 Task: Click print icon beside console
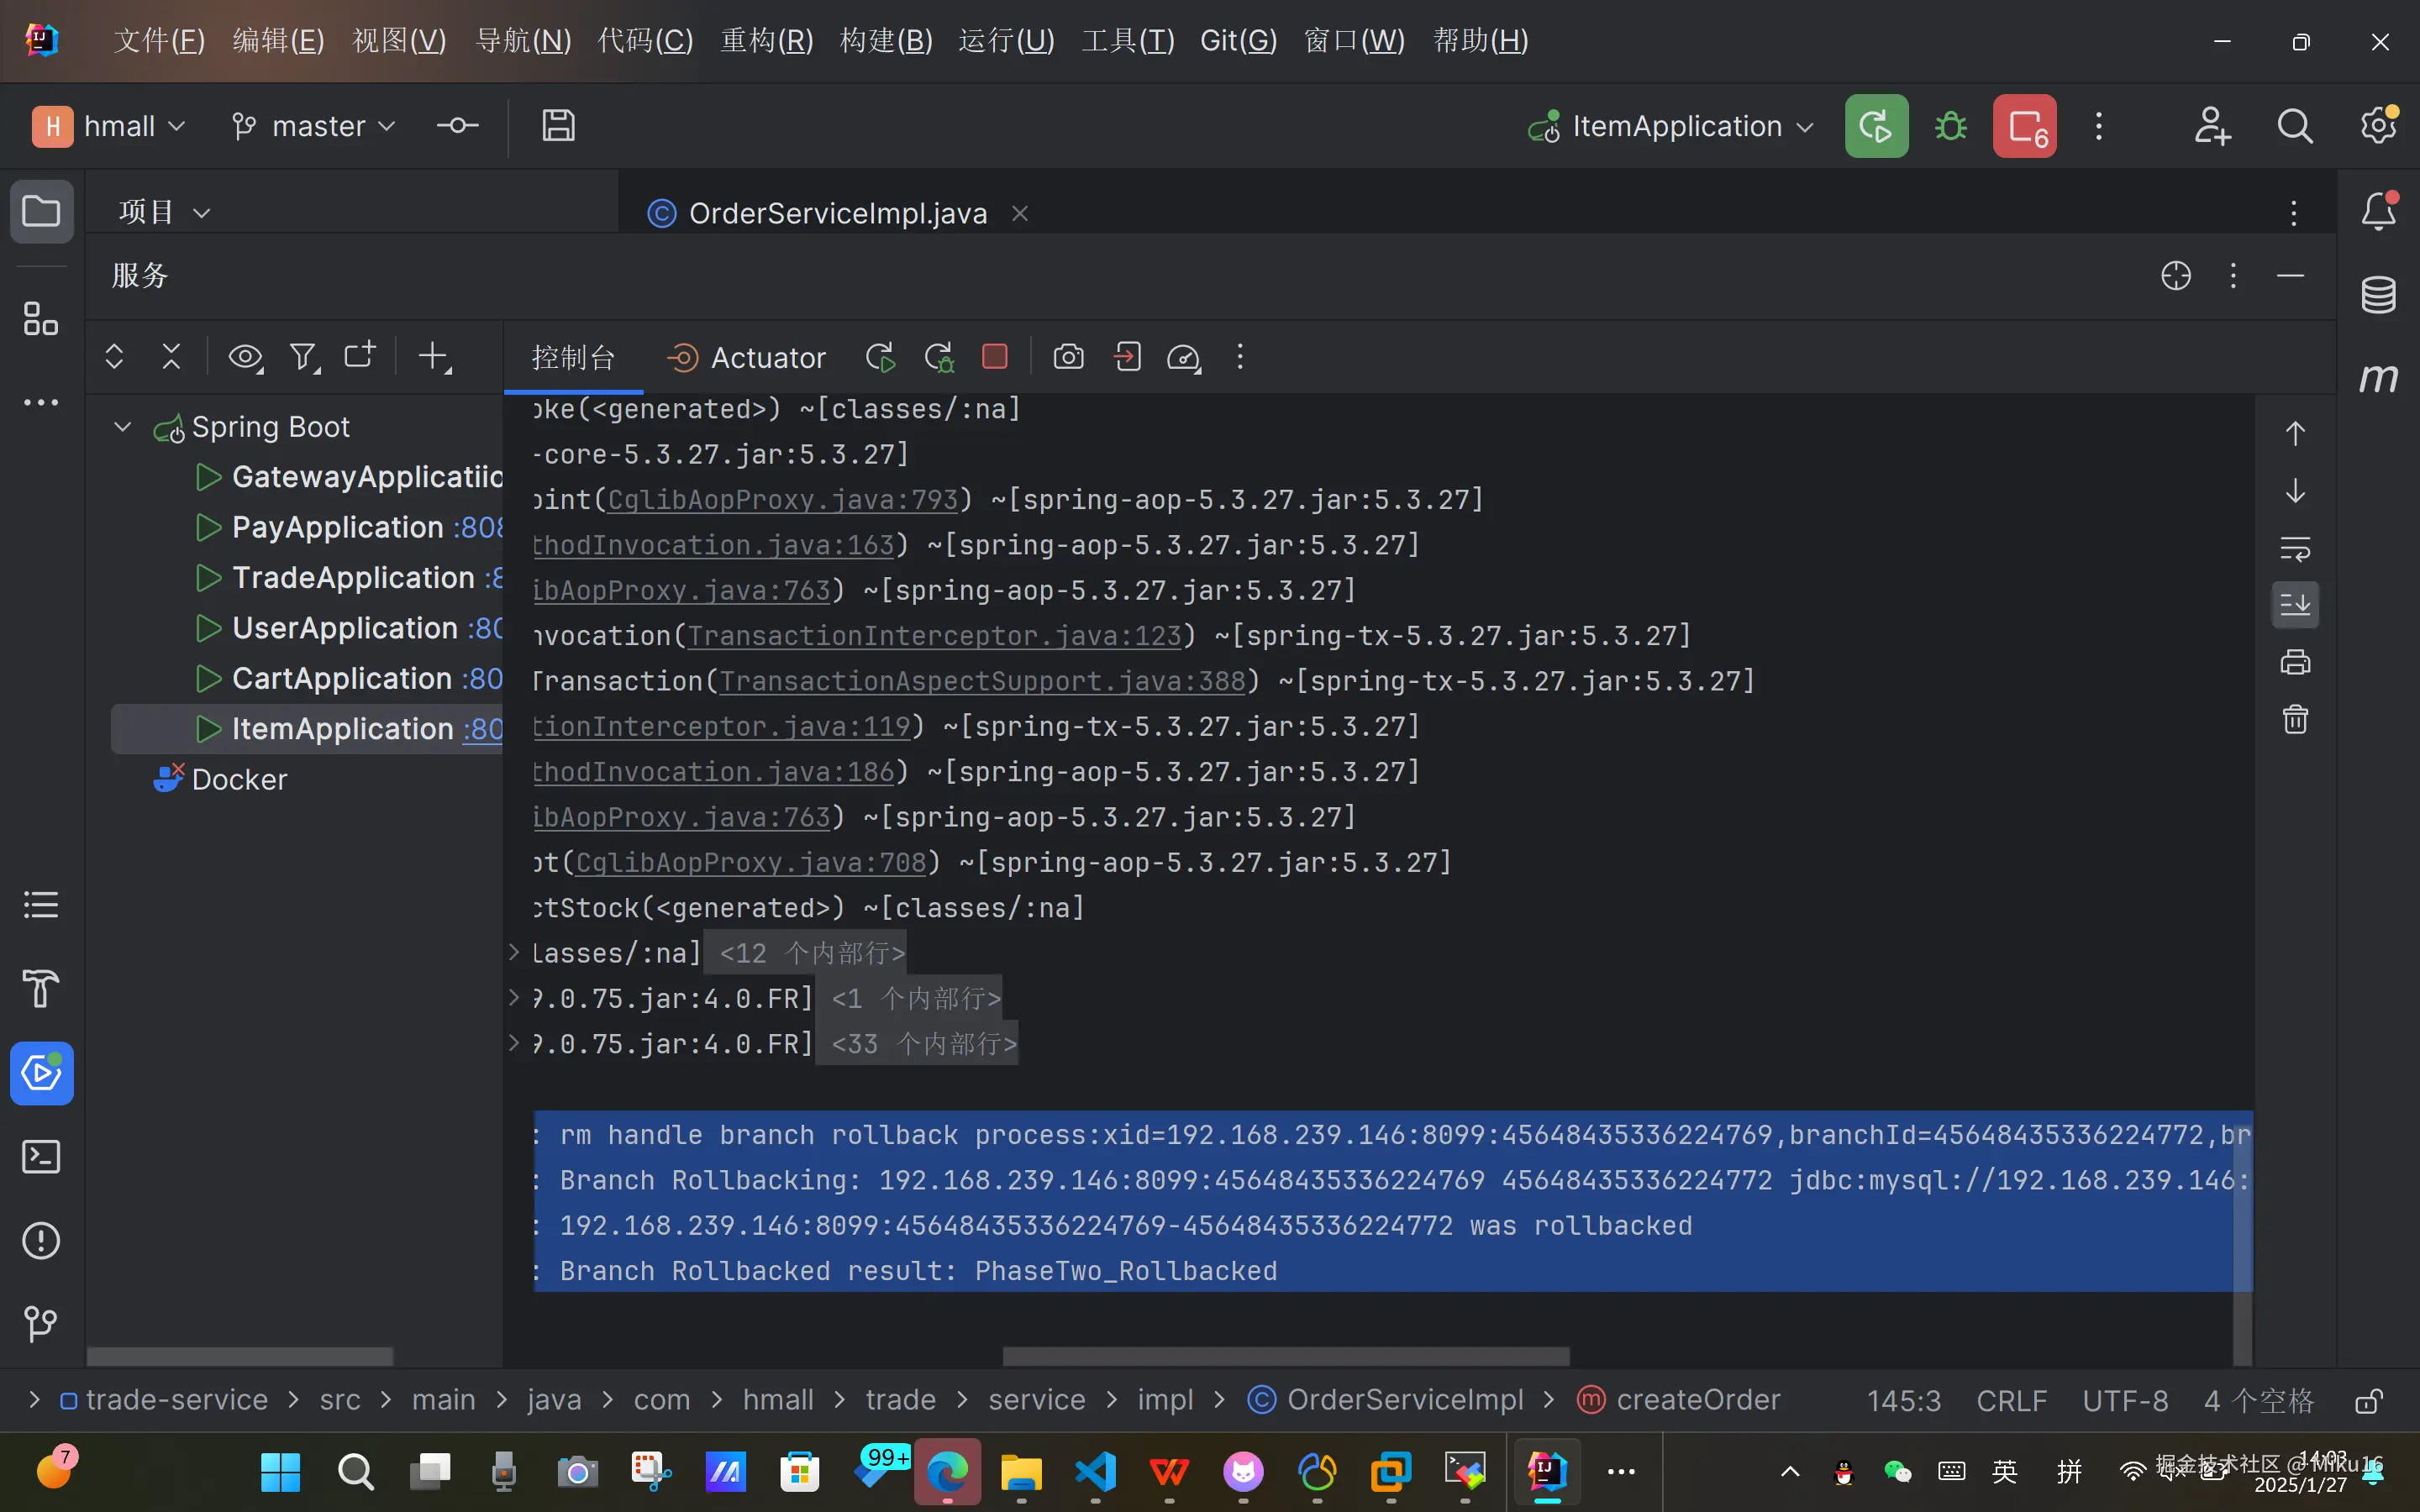(2295, 662)
